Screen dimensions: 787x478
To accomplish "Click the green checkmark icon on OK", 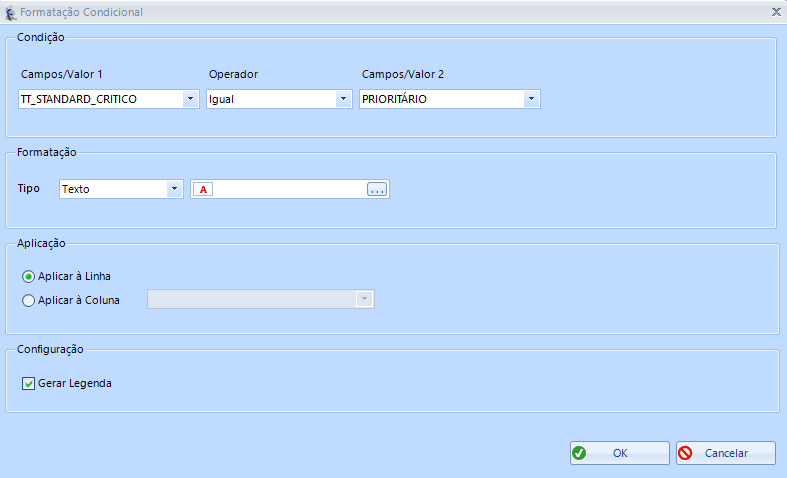I will [x=579, y=453].
